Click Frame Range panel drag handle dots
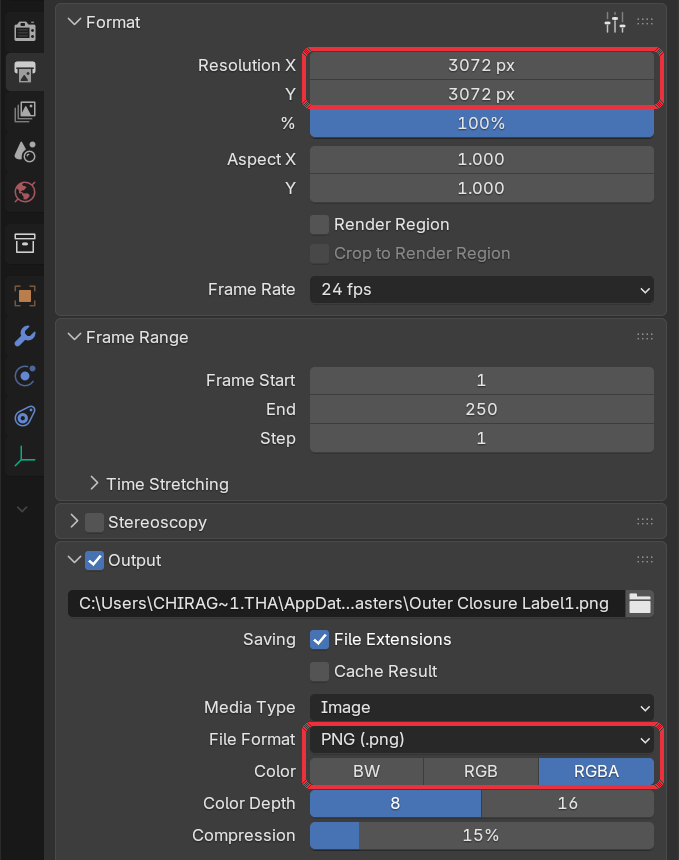This screenshot has width=679, height=860. tap(645, 337)
